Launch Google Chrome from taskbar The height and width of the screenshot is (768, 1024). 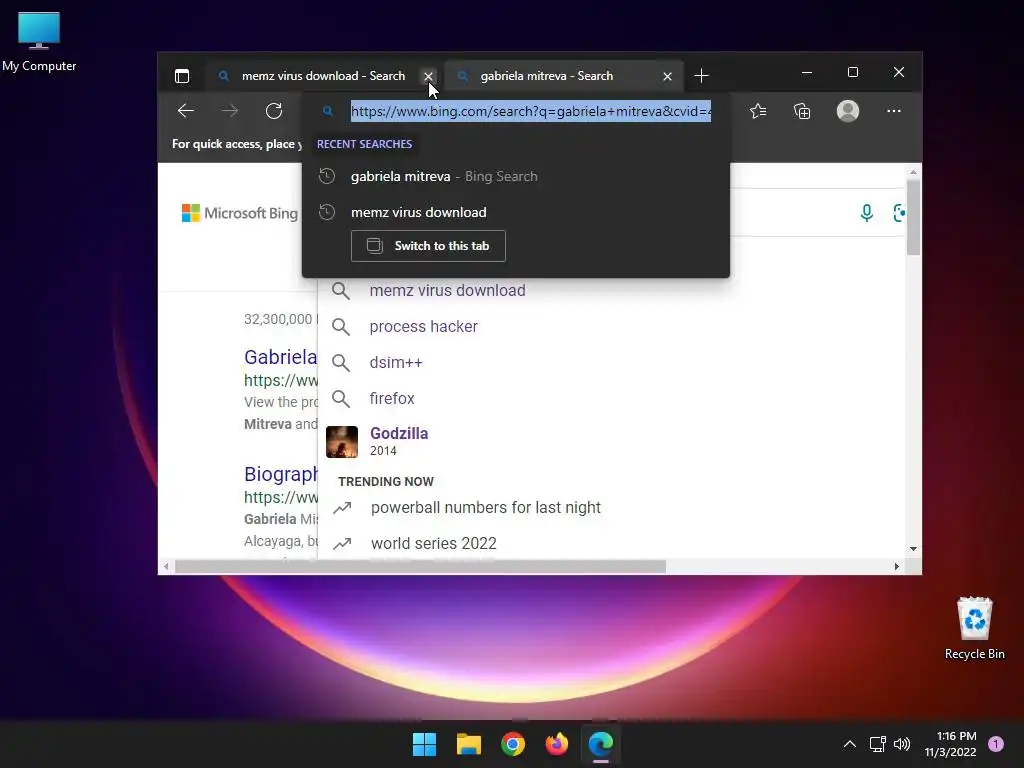(x=513, y=744)
